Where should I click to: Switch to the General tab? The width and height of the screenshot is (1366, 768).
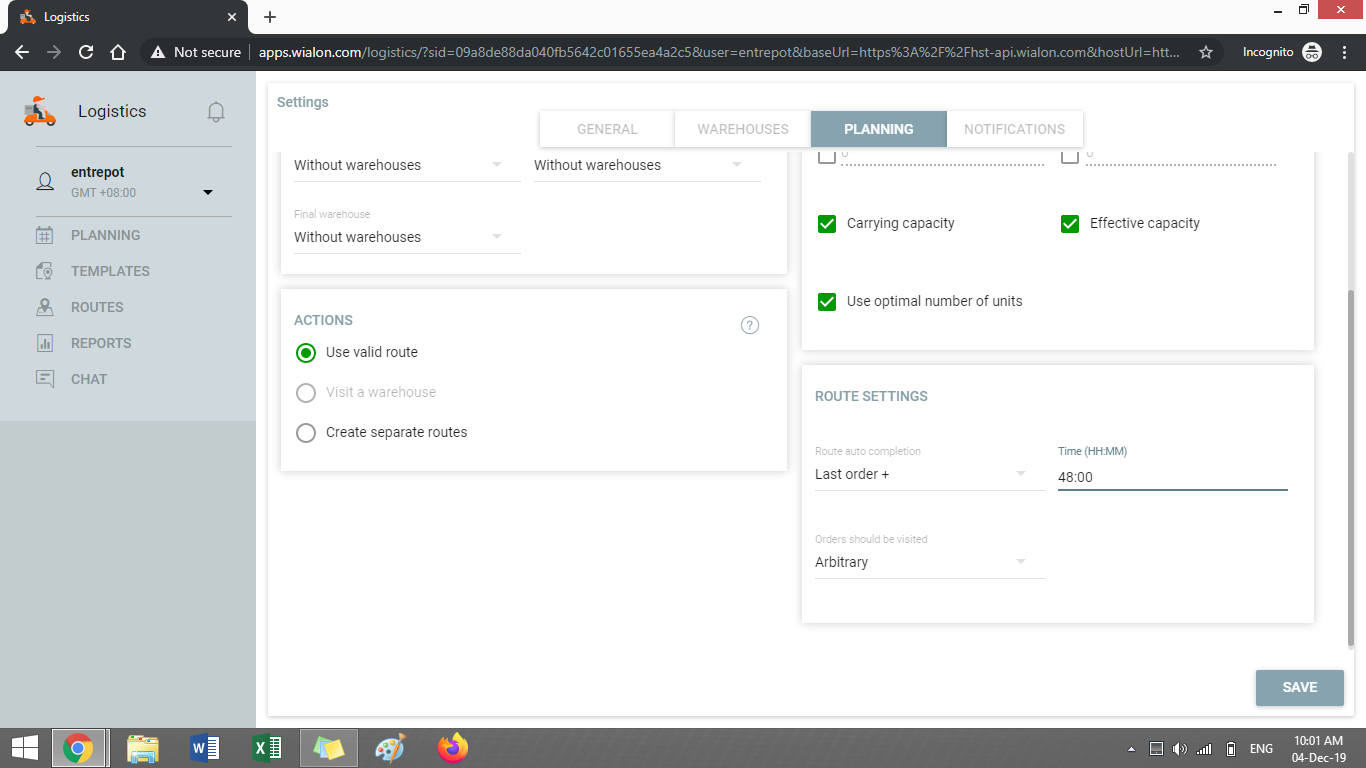pos(607,129)
